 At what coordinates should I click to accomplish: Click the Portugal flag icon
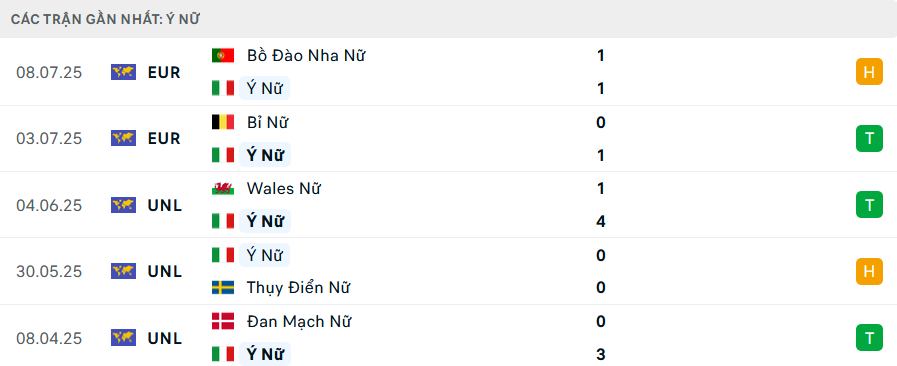(x=223, y=55)
